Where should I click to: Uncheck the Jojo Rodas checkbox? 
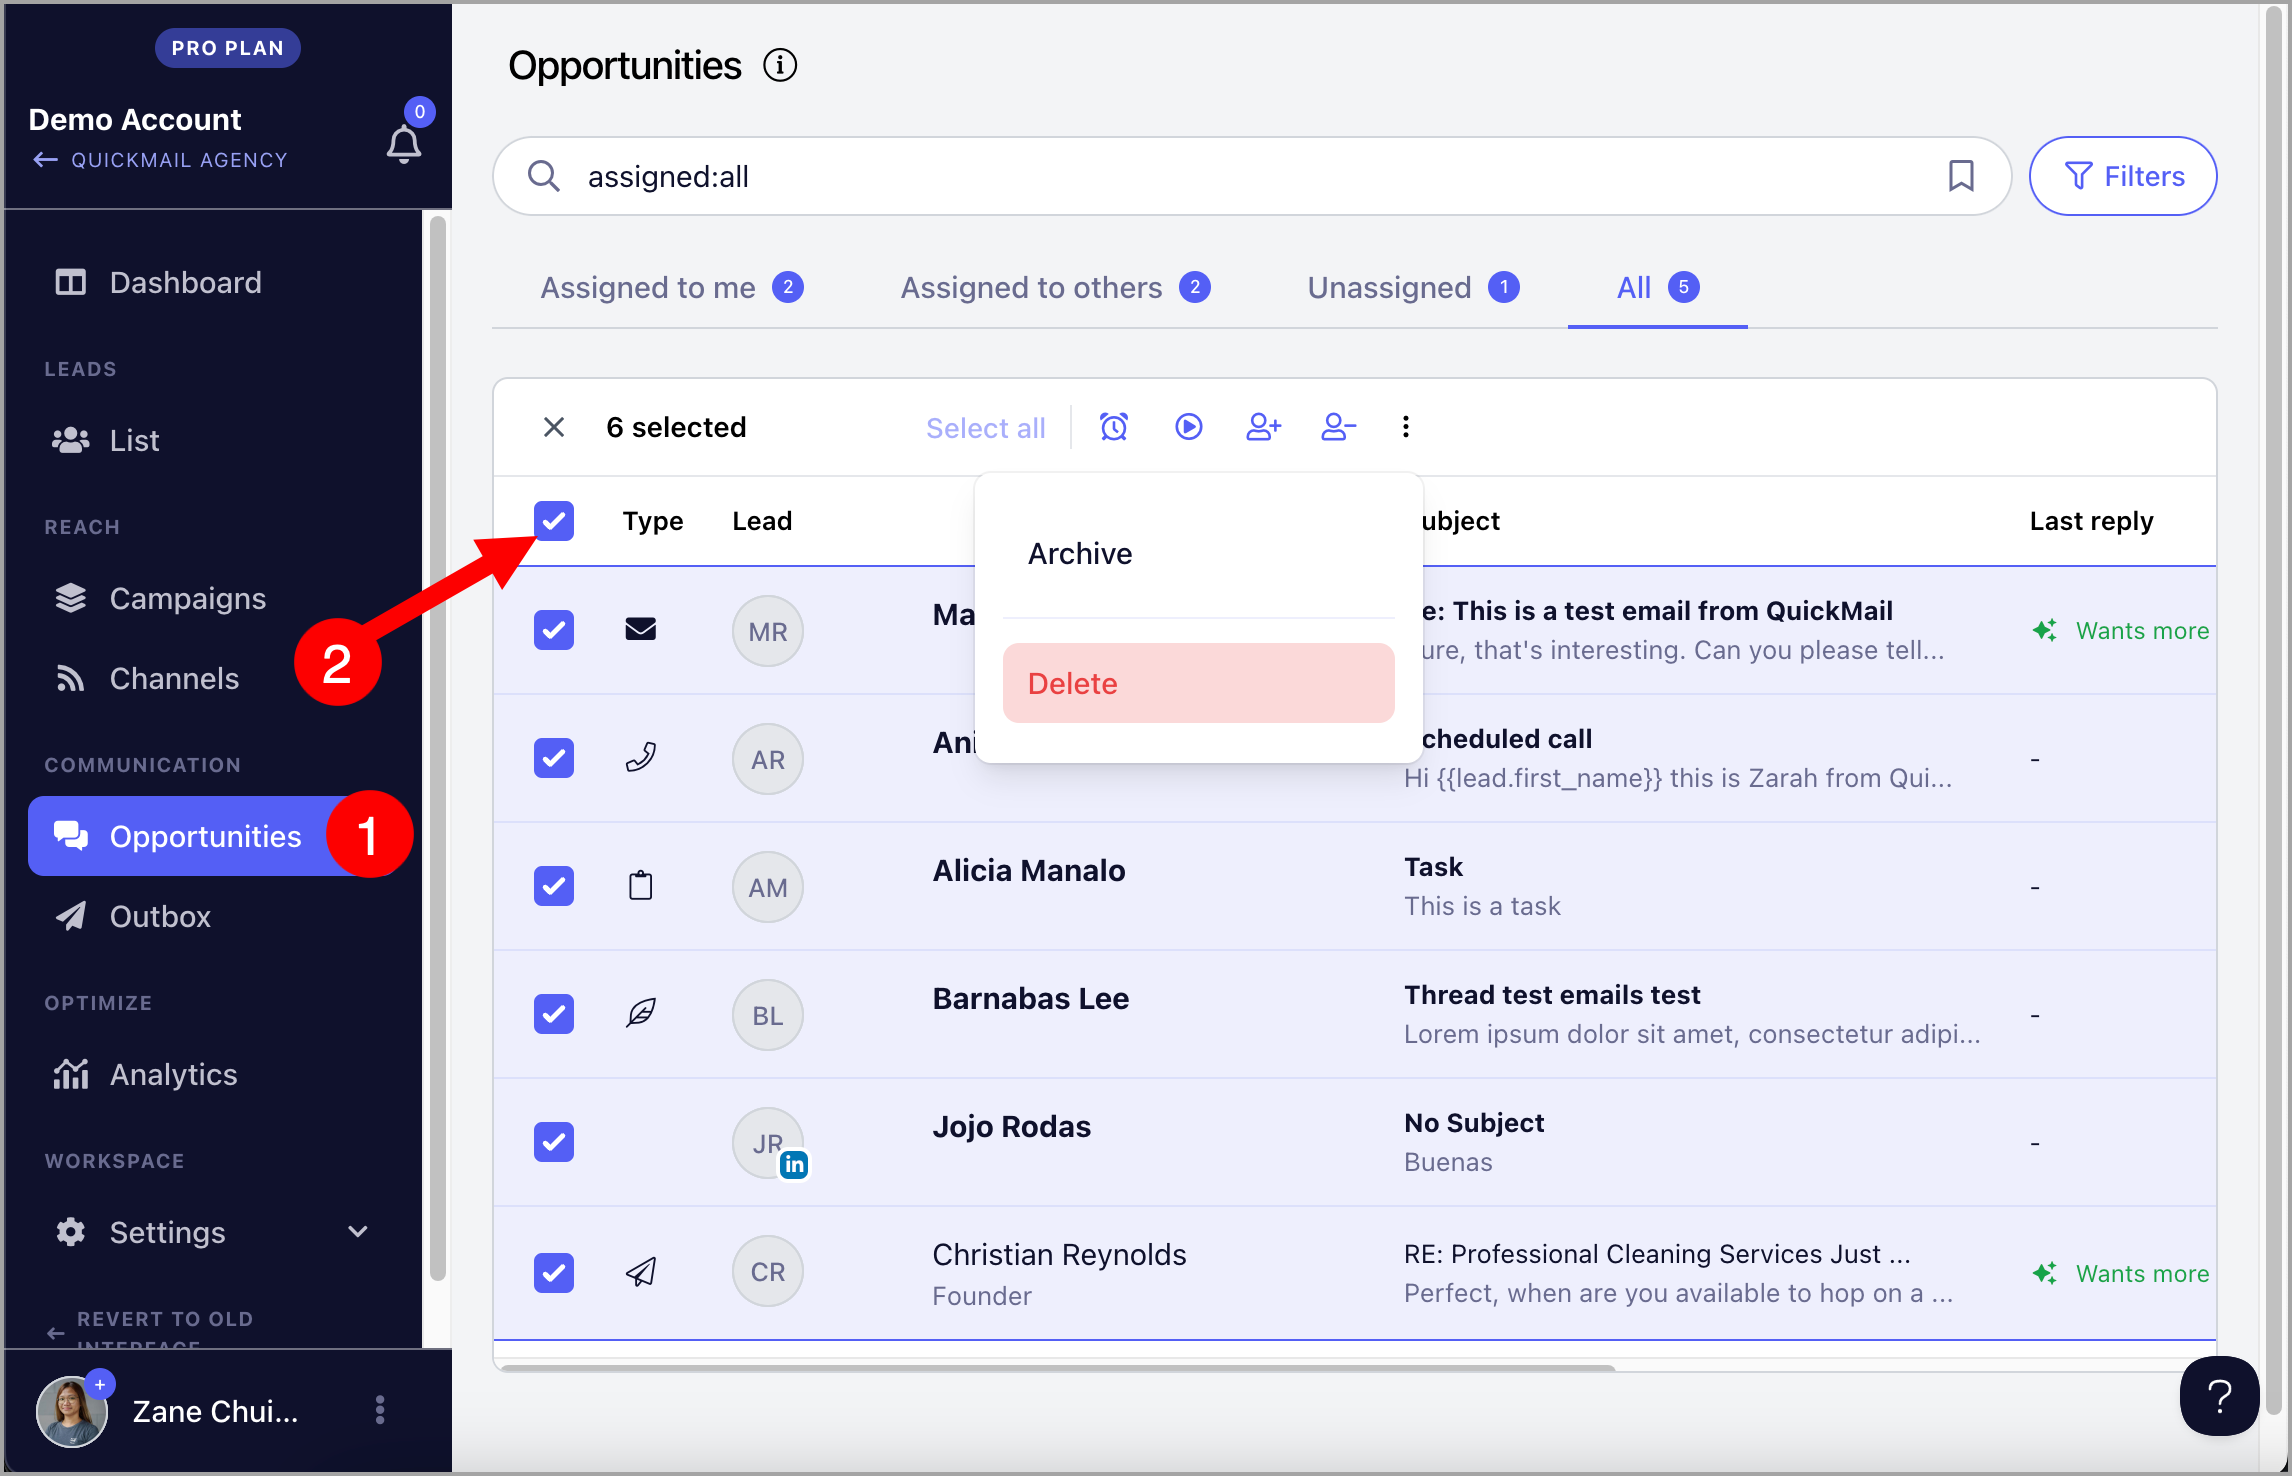tap(554, 1142)
